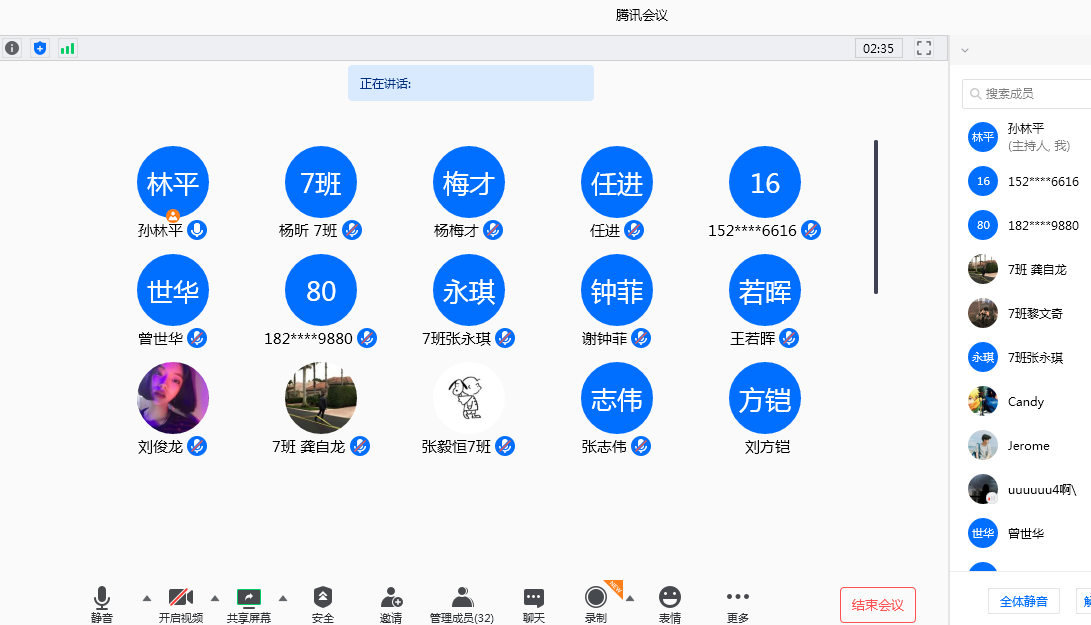Open the 聊天 chat panel

[534, 604]
